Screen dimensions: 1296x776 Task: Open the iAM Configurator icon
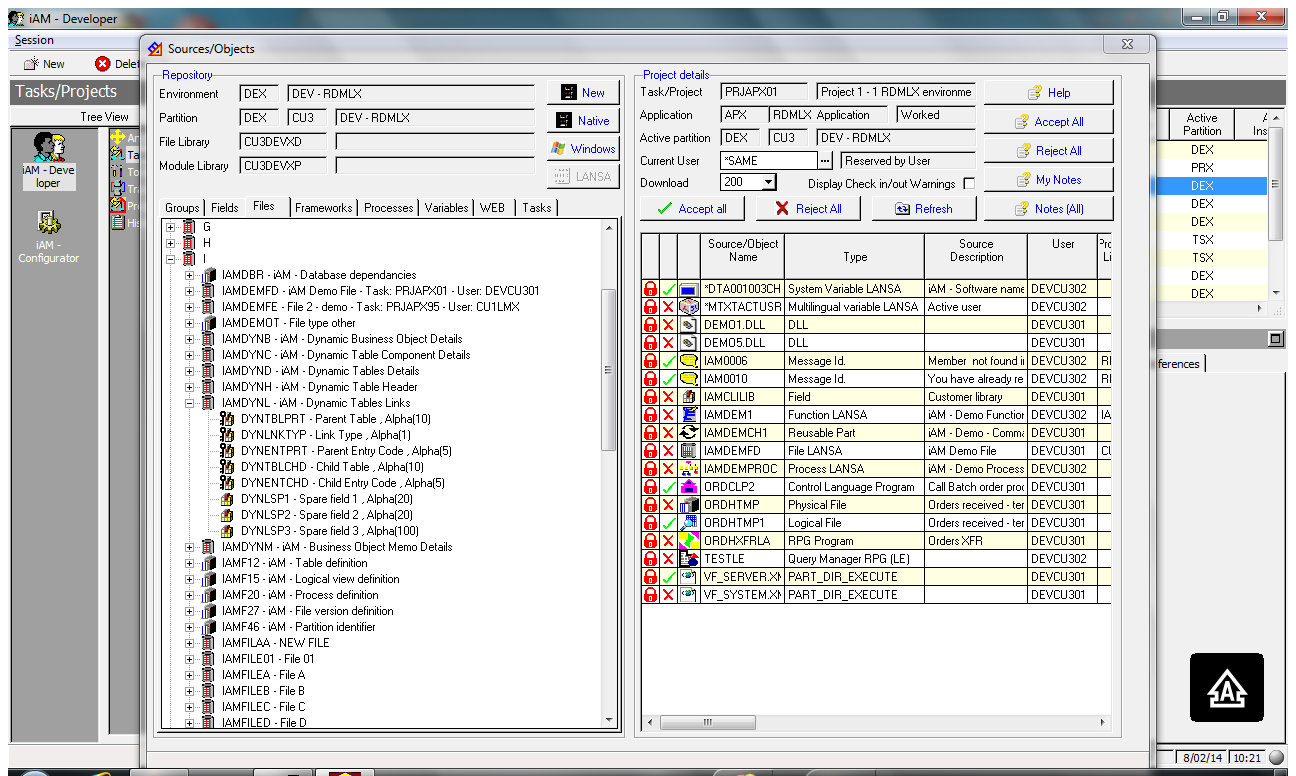tap(48, 236)
